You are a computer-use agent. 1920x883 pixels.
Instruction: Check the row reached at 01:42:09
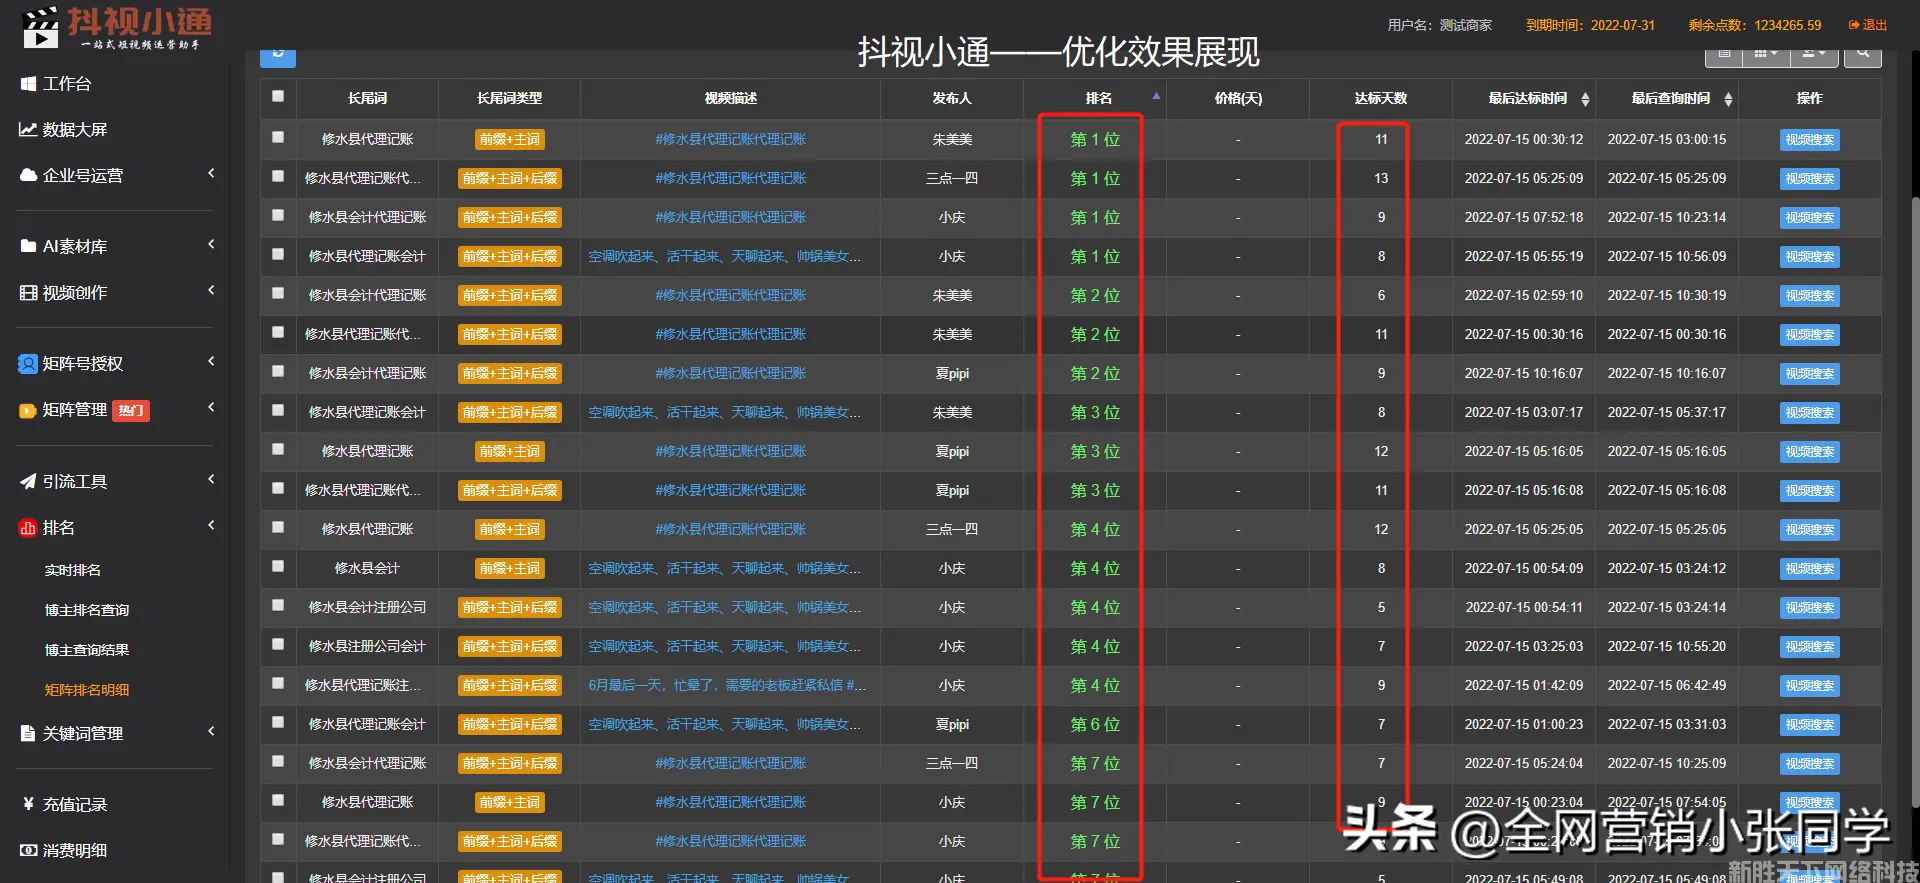click(x=278, y=684)
